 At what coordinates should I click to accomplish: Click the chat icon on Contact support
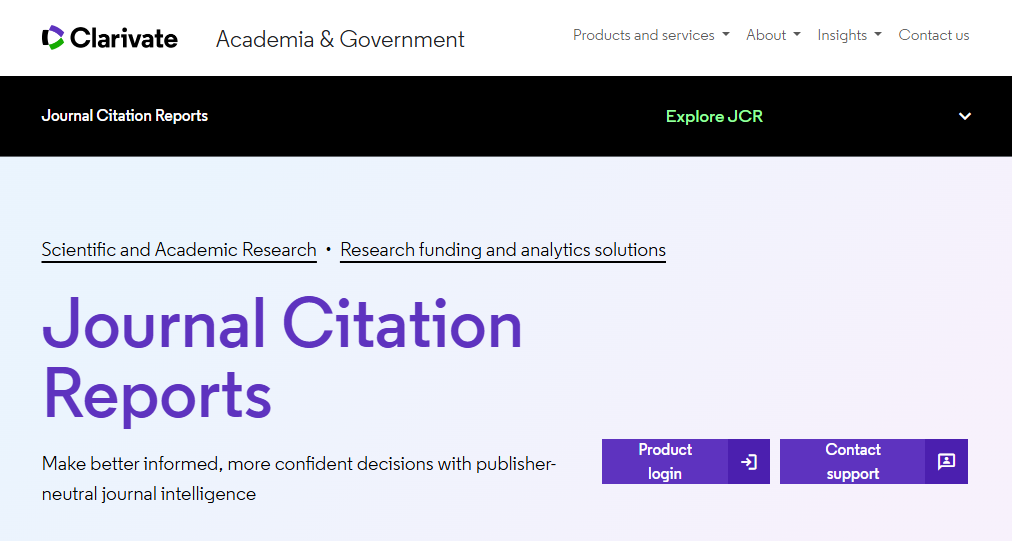(x=946, y=462)
